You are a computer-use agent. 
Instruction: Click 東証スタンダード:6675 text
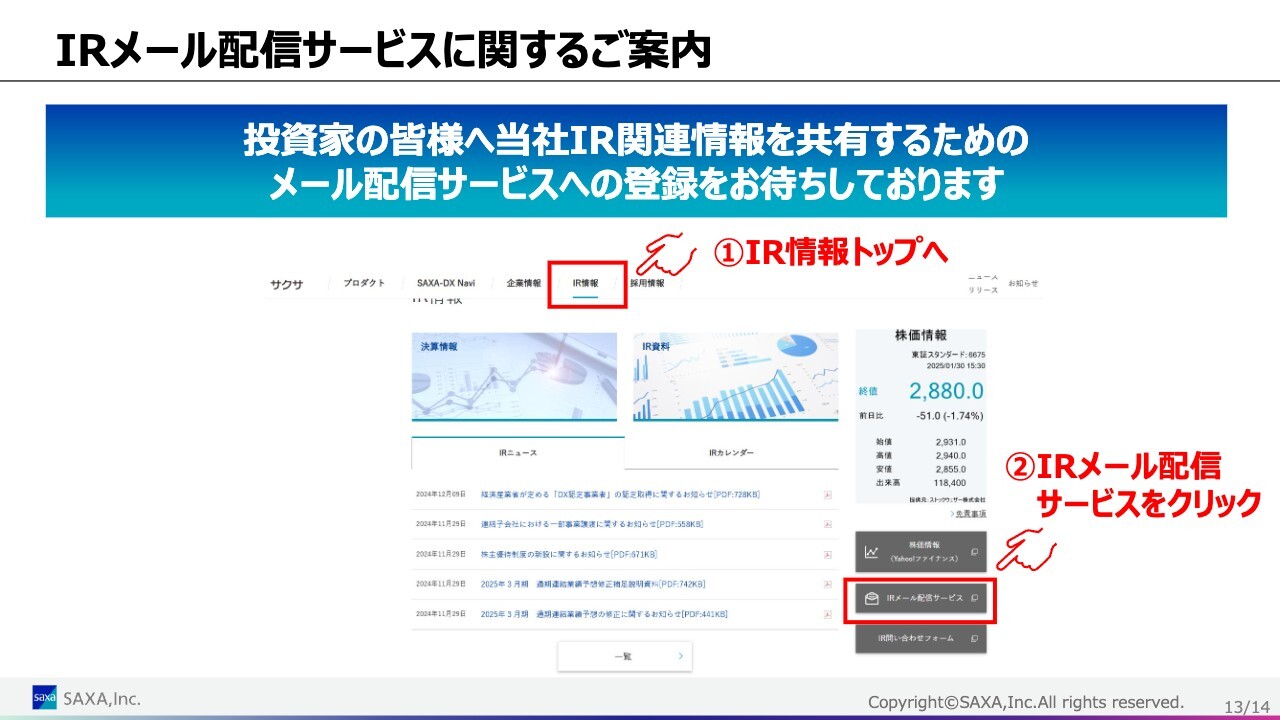948,355
